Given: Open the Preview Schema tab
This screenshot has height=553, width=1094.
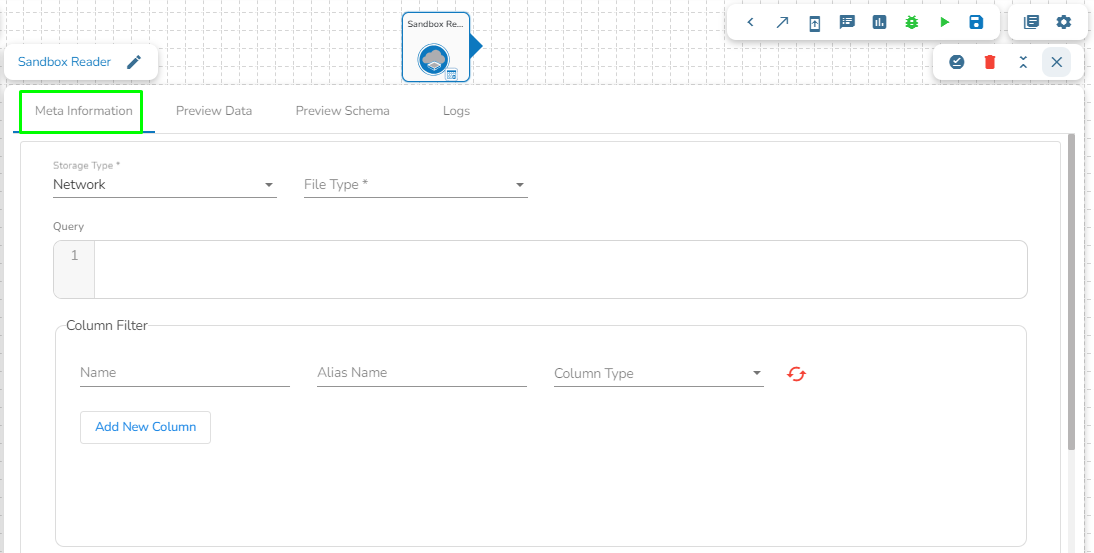Looking at the screenshot, I should (342, 111).
